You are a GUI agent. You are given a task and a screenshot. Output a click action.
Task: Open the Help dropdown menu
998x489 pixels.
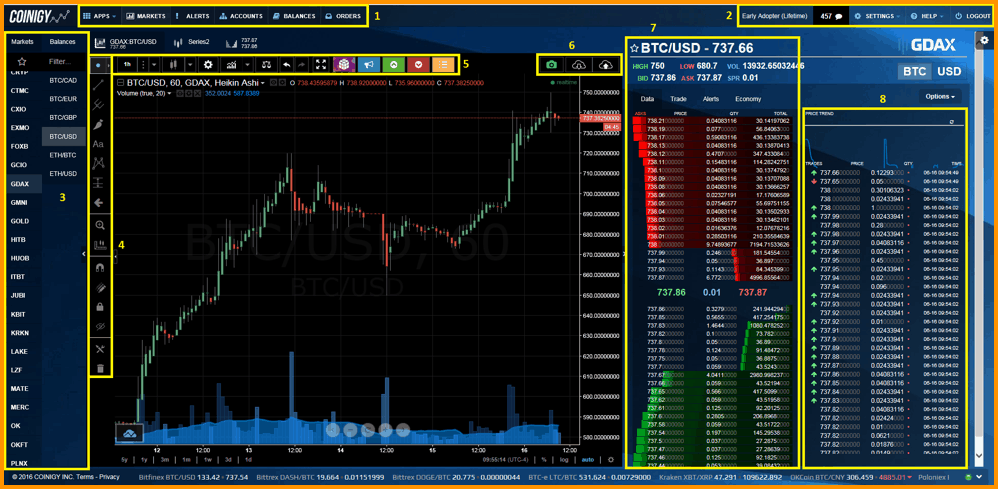pos(926,16)
